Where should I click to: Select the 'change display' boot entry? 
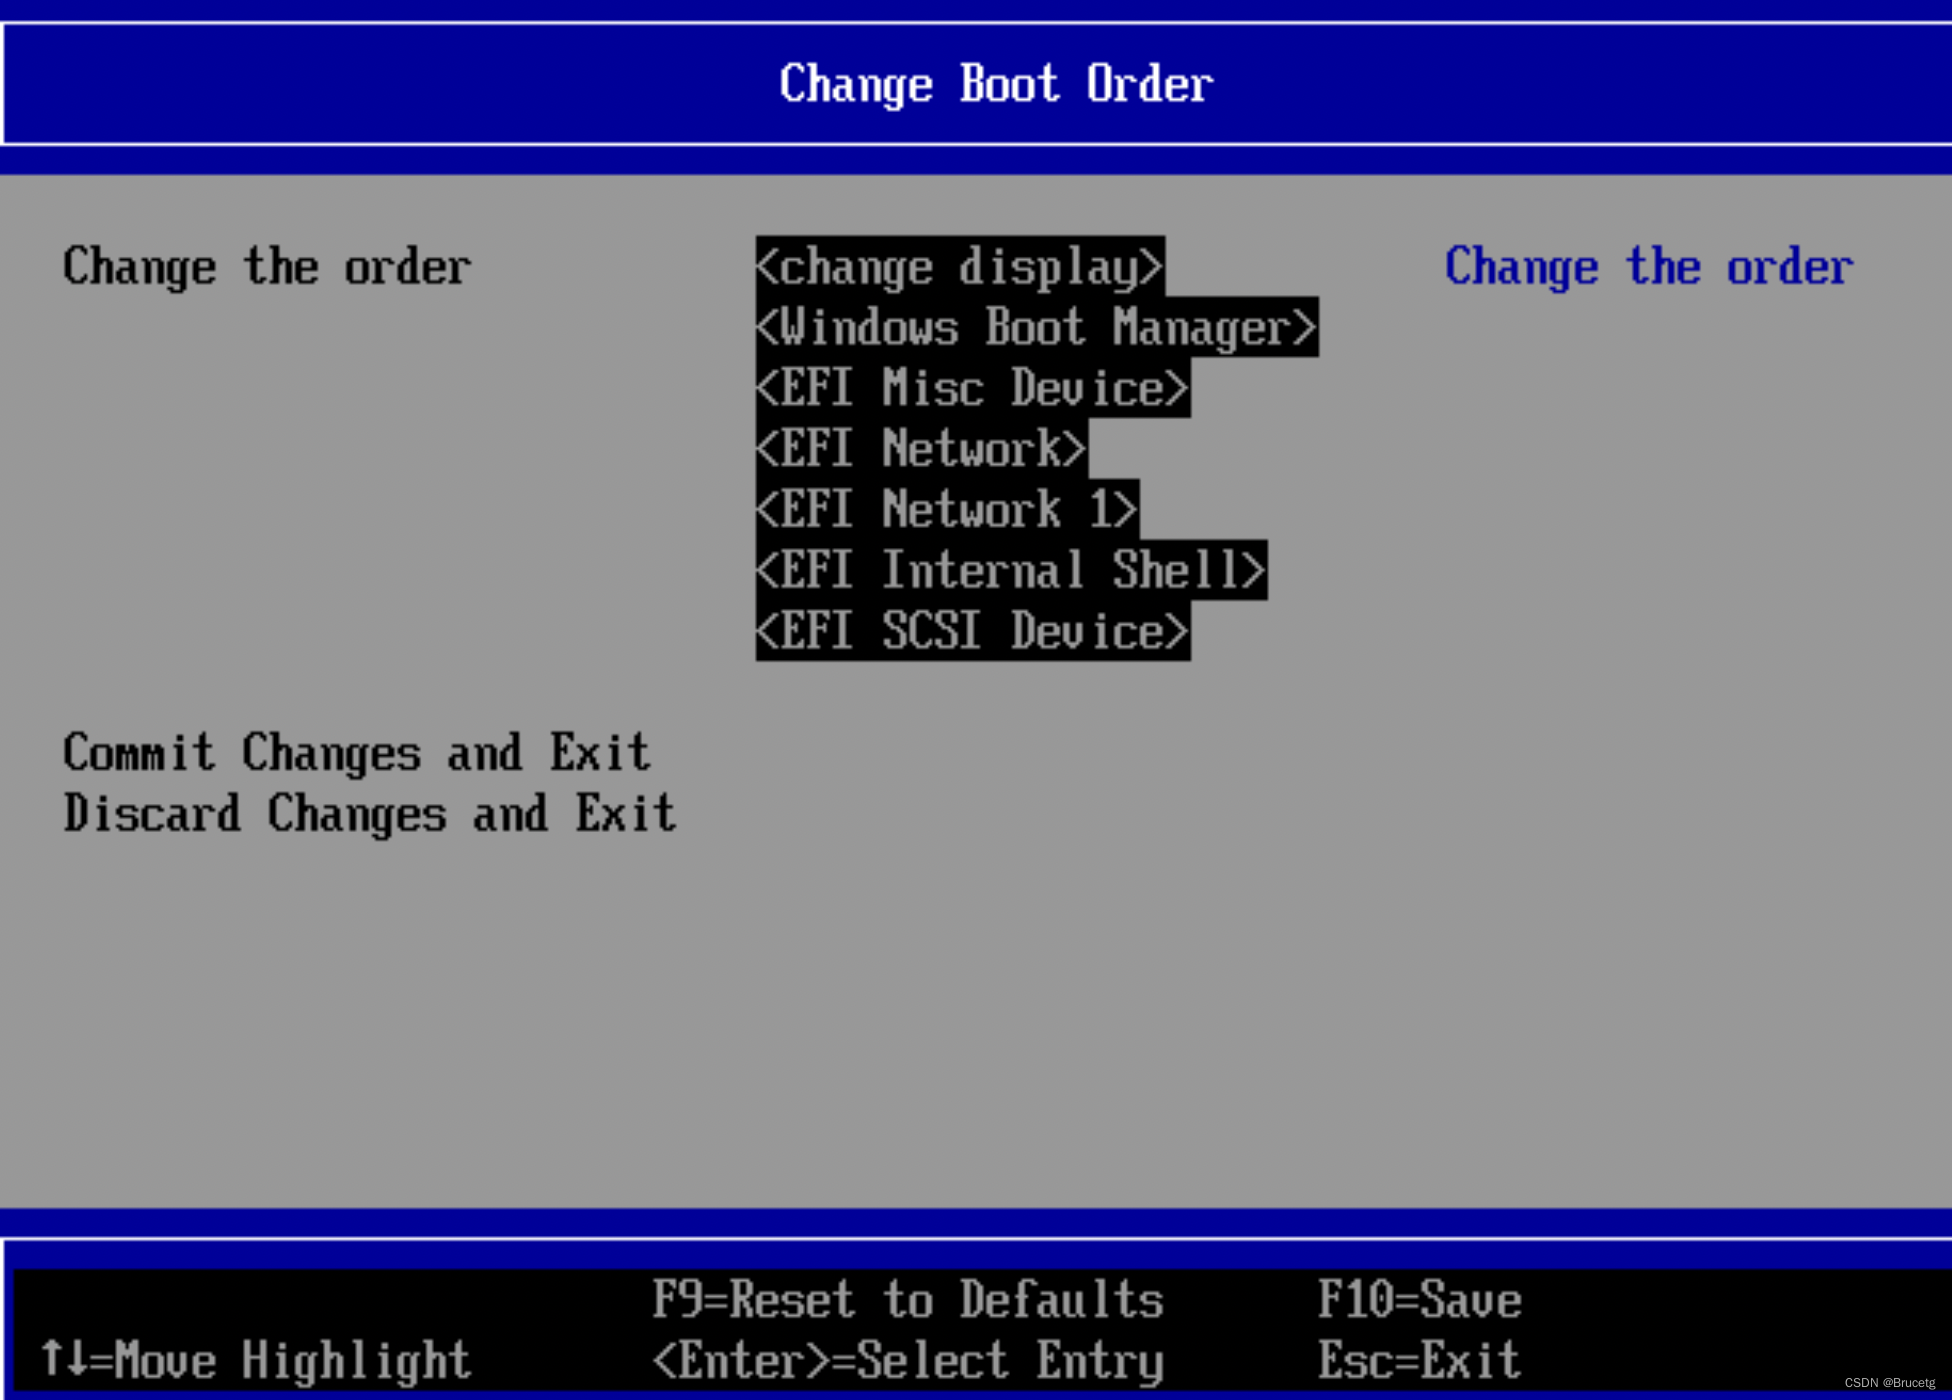click(960, 266)
